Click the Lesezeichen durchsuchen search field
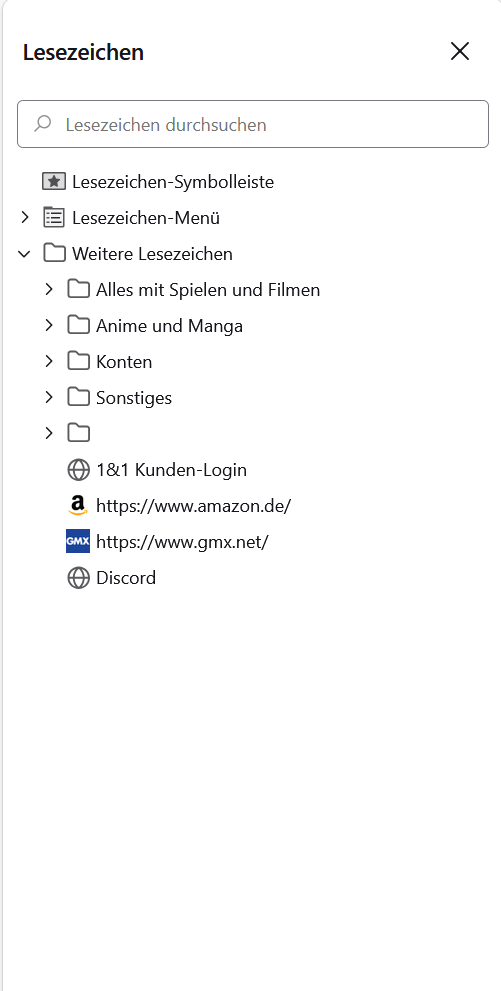This screenshot has width=501, height=991. [x=253, y=124]
